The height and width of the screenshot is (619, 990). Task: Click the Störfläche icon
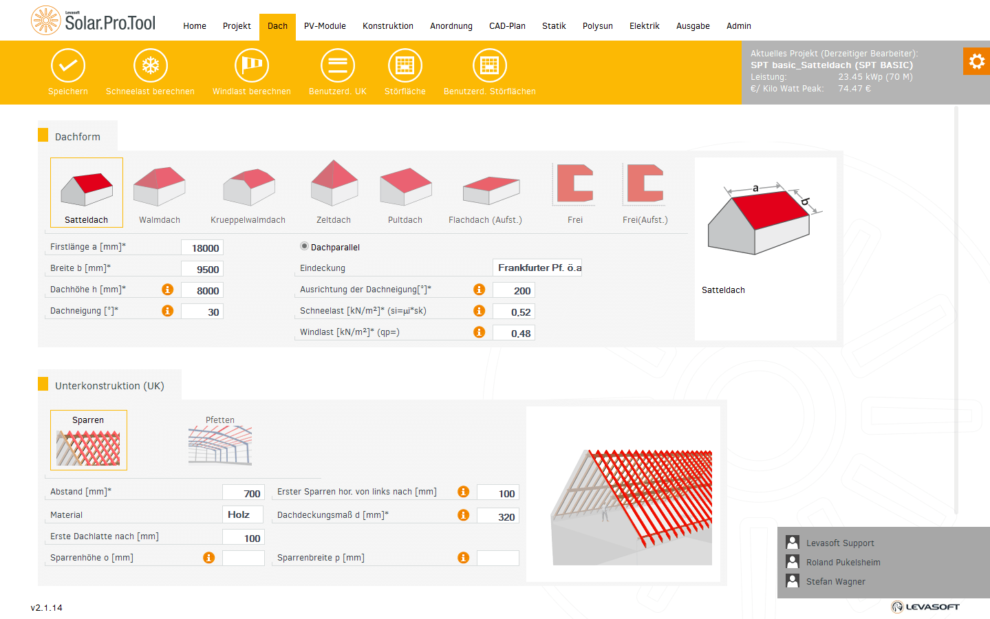click(x=405, y=67)
